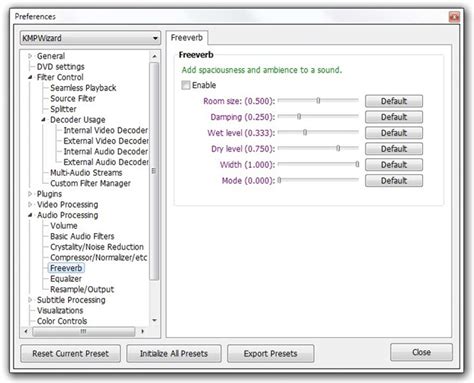
Task: Select Multi-Audio Streams tree item
Action: point(86,173)
